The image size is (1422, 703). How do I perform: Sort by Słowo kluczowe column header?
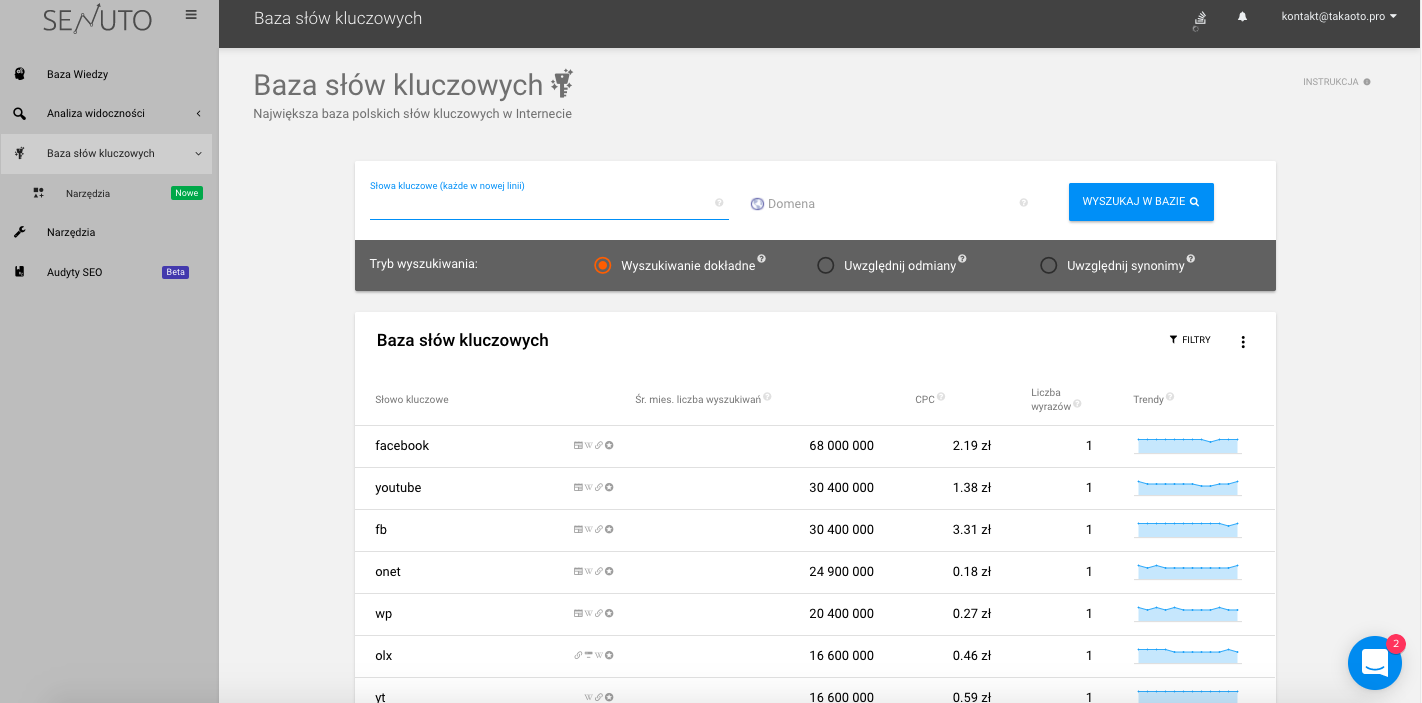click(x=412, y=400)
